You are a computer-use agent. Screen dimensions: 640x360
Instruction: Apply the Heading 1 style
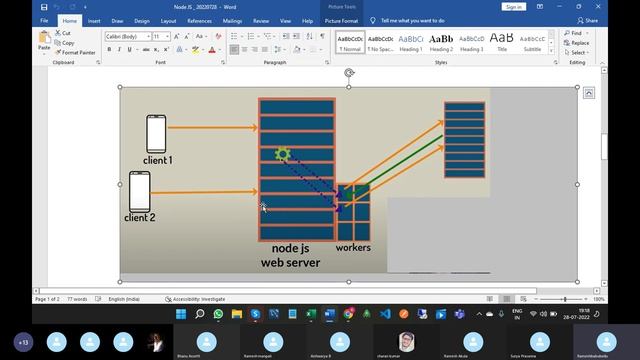coord(411,42)
